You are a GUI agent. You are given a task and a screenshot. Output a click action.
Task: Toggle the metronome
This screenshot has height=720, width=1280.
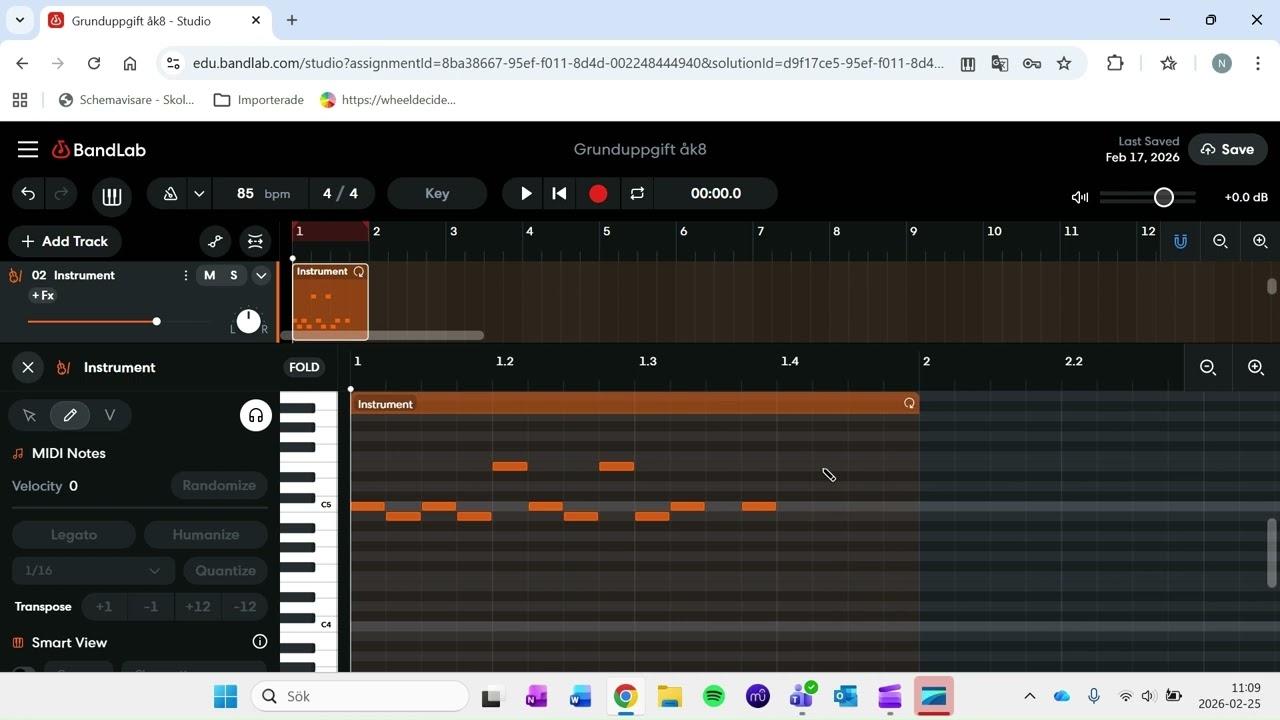170,194
